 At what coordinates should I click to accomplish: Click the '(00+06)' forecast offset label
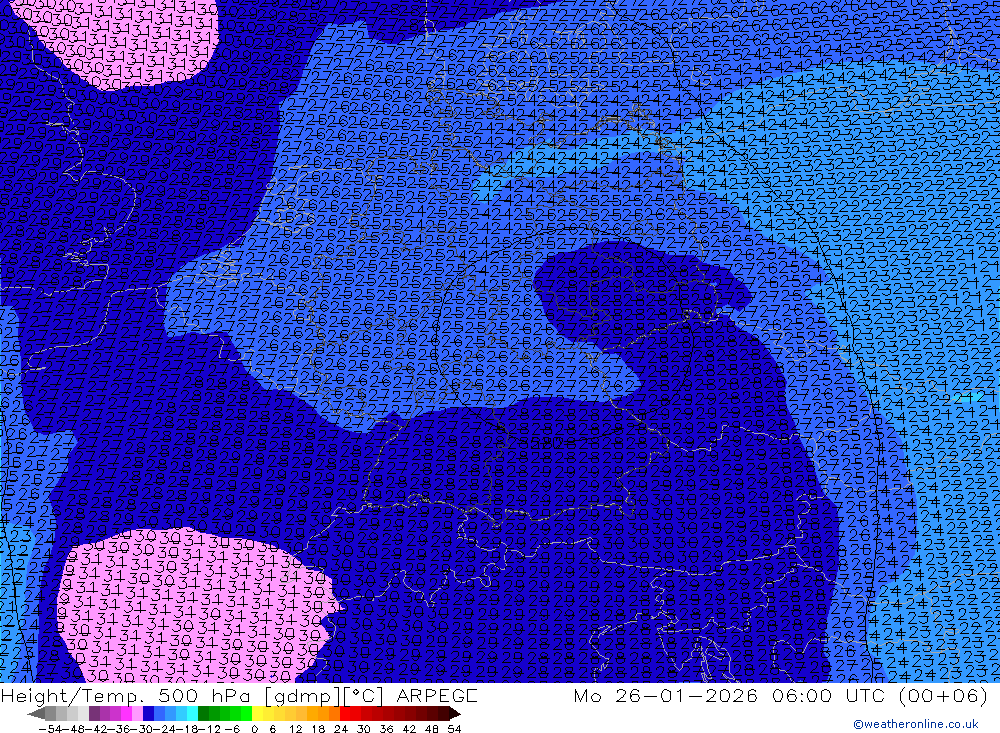[943, 695]
